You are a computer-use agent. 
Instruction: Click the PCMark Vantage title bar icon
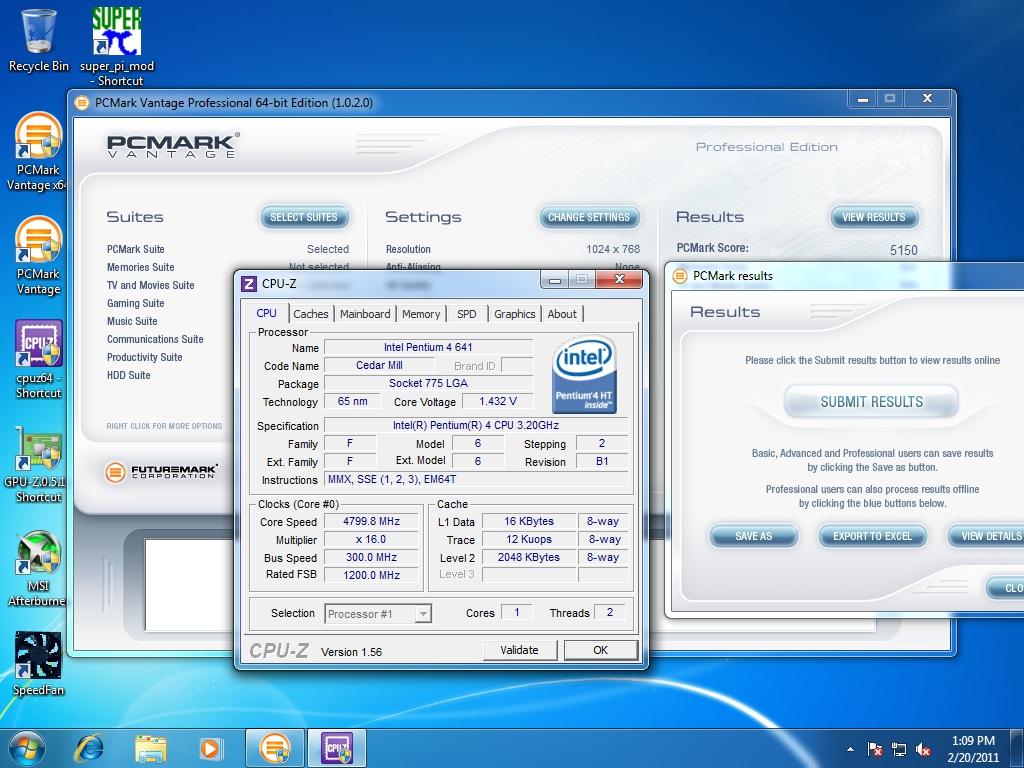coord(82,103)
